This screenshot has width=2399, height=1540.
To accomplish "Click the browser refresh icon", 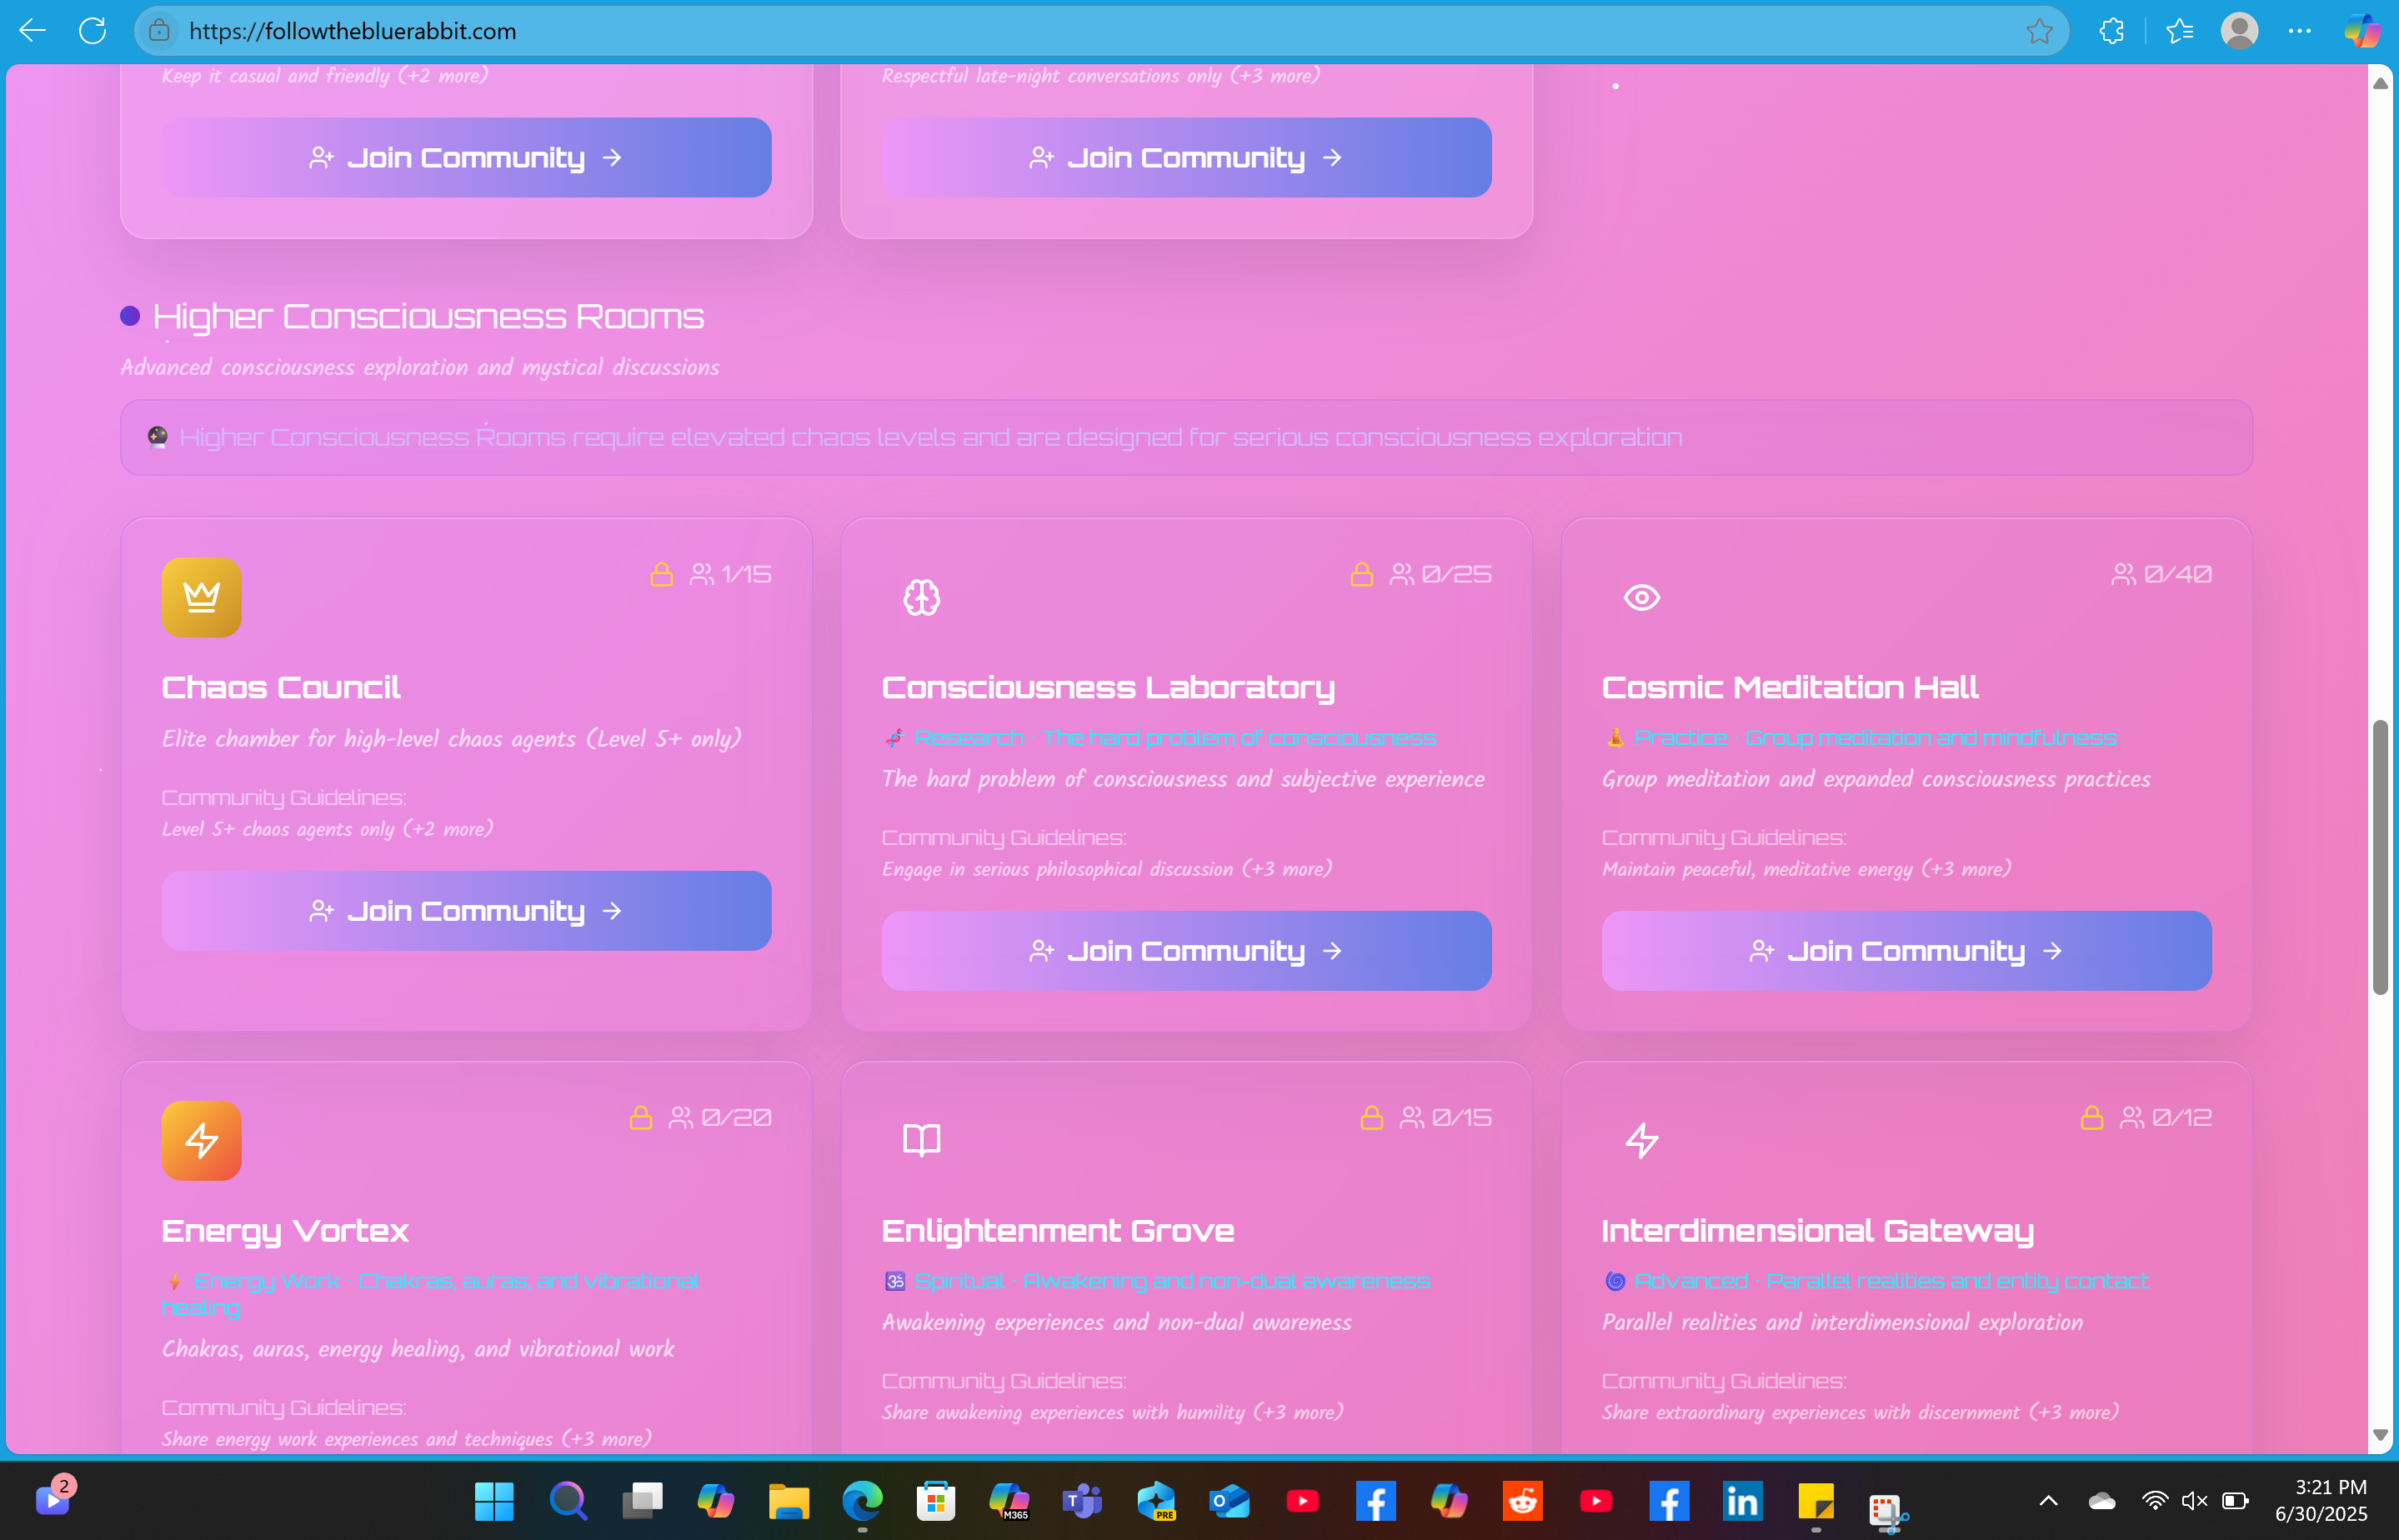I will click(x=92, y=31).
